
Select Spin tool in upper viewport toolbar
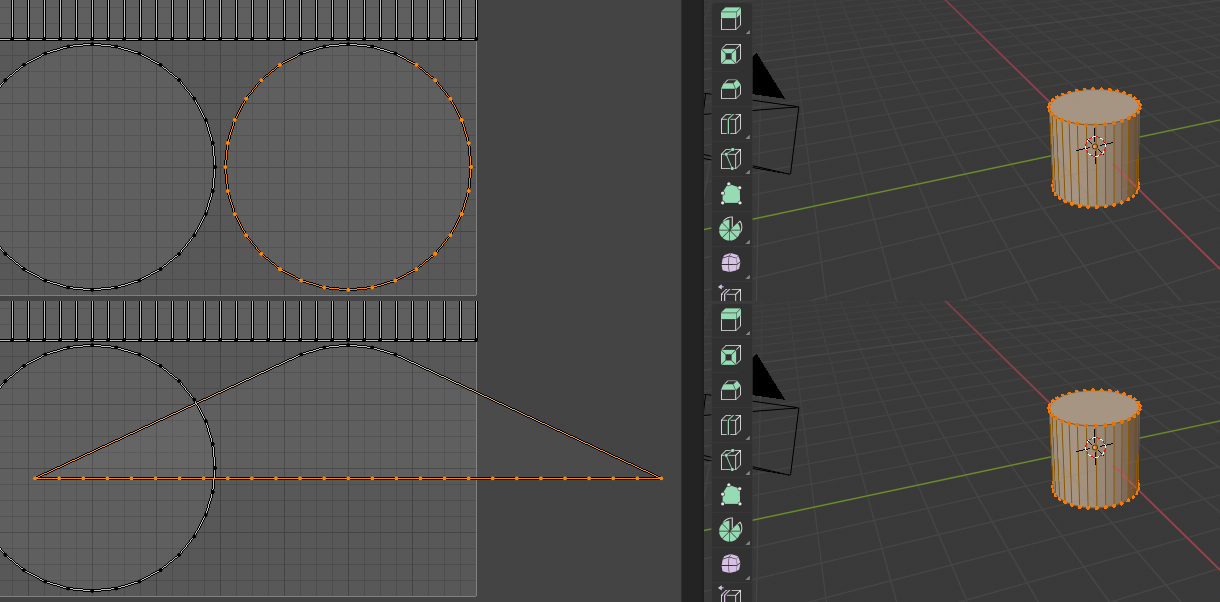(731, 229)
